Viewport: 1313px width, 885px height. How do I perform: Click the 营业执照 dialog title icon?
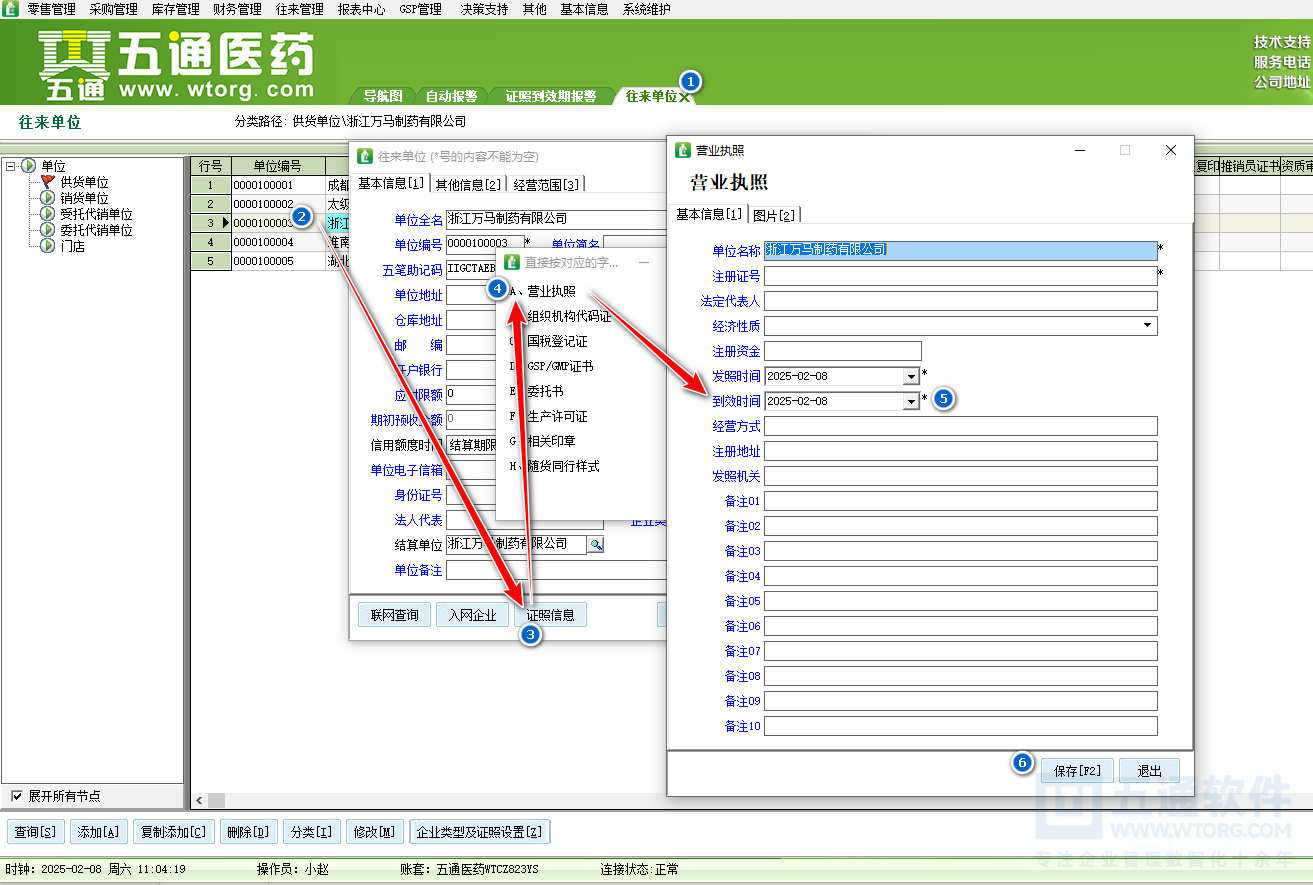683,150
